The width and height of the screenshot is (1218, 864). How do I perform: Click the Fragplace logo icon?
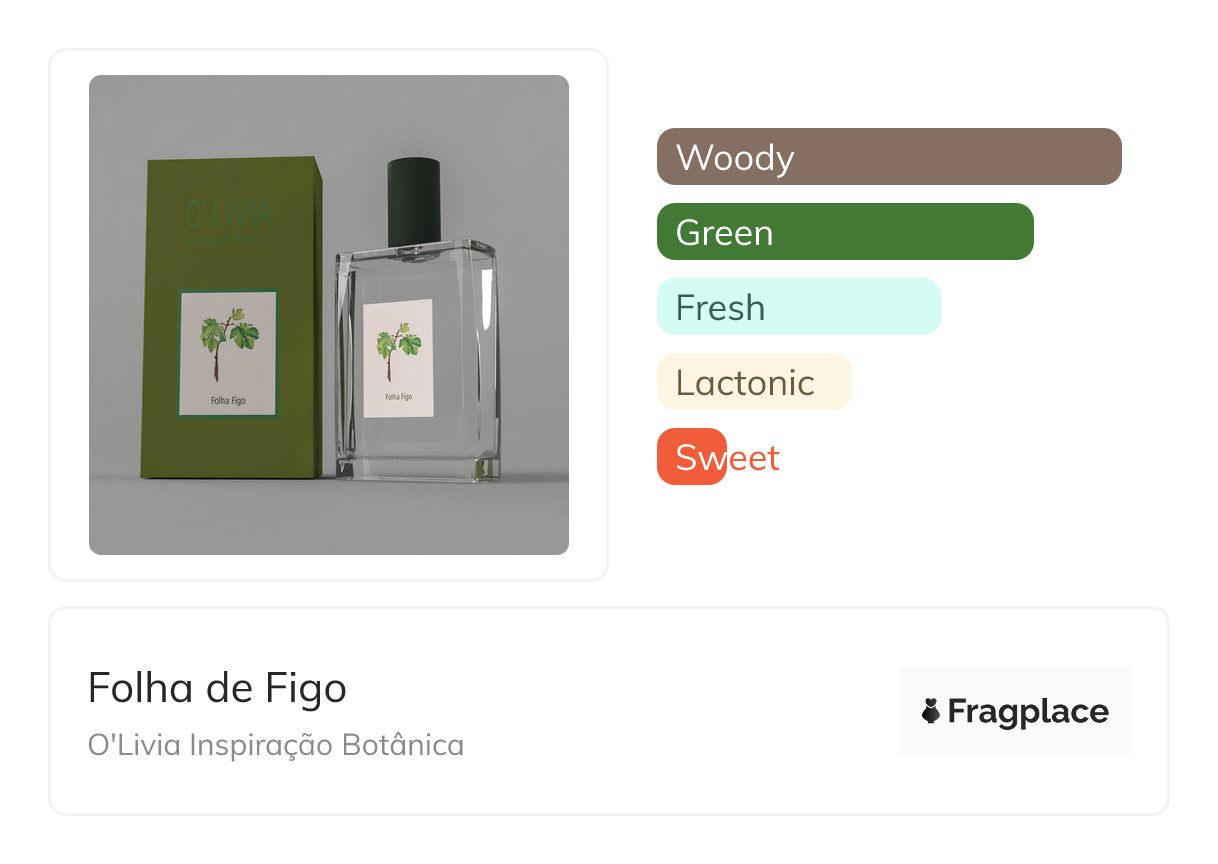(931, 711)
